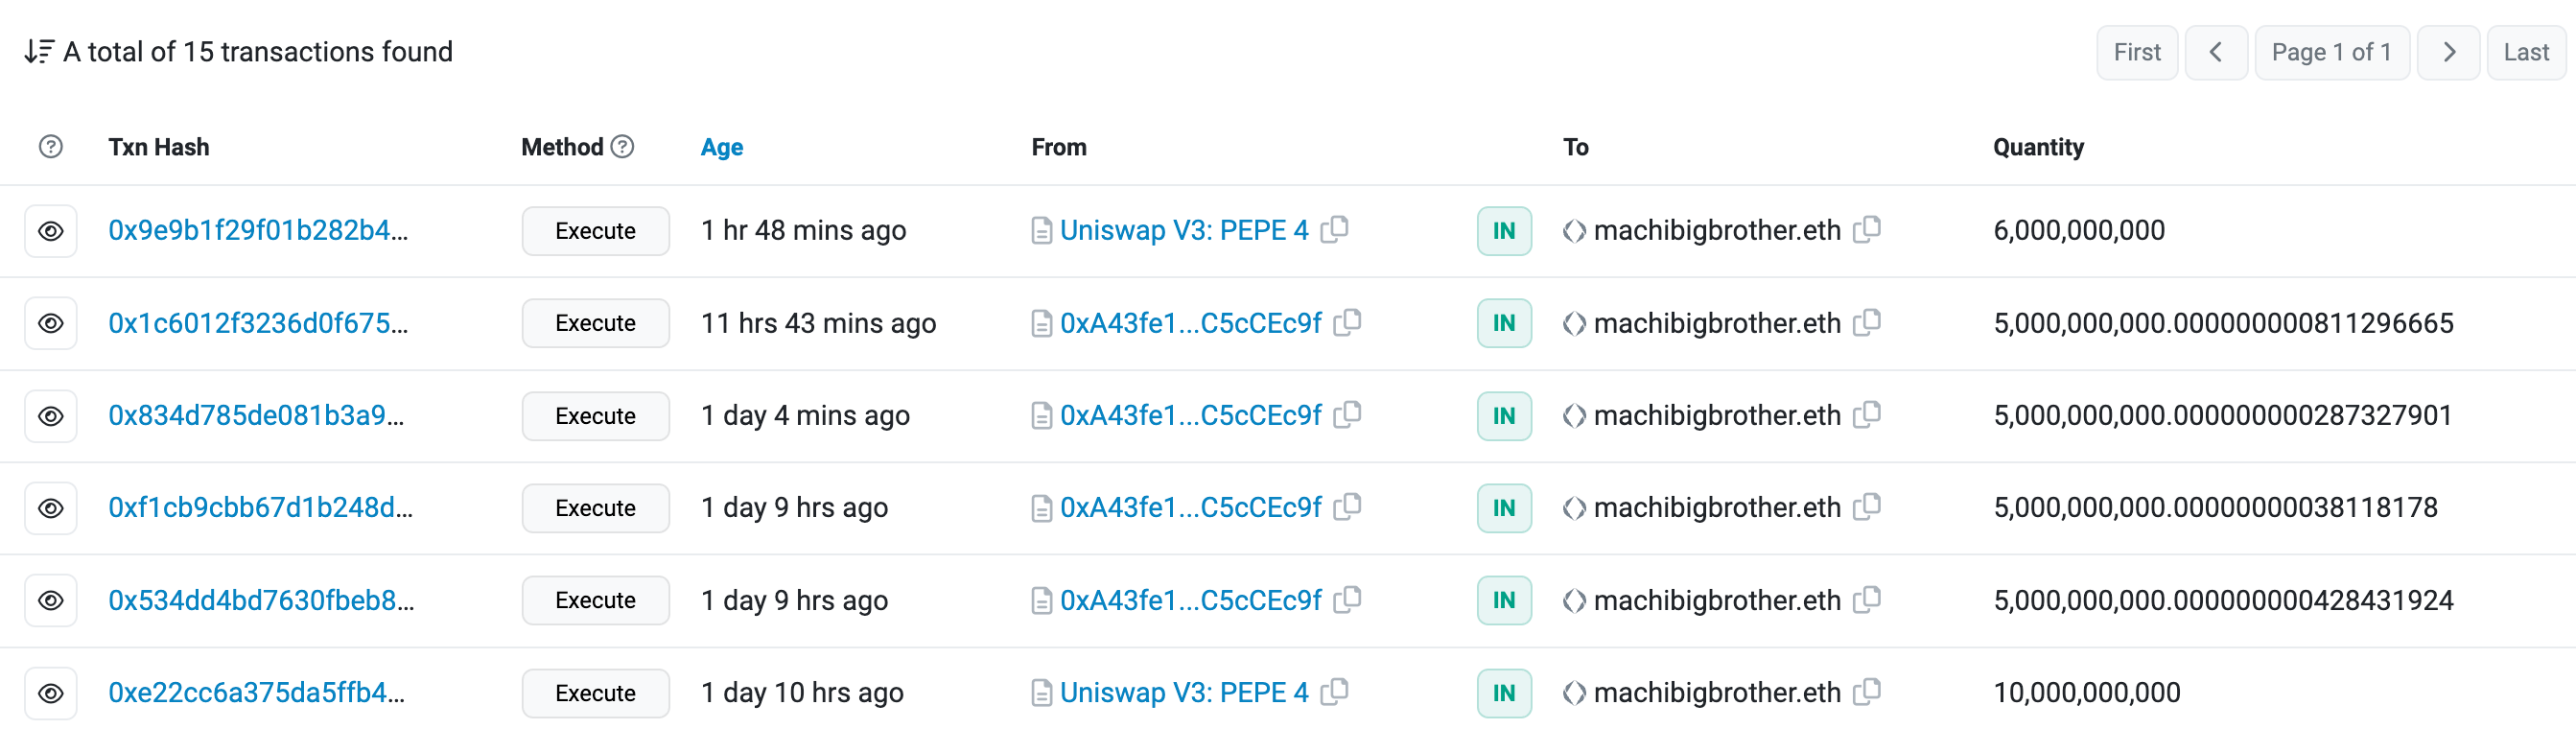2576x729 pixels.
Task: Toggle eye preview for 0x834d785de081b3a9 transaction
Action: pos(51,416)
